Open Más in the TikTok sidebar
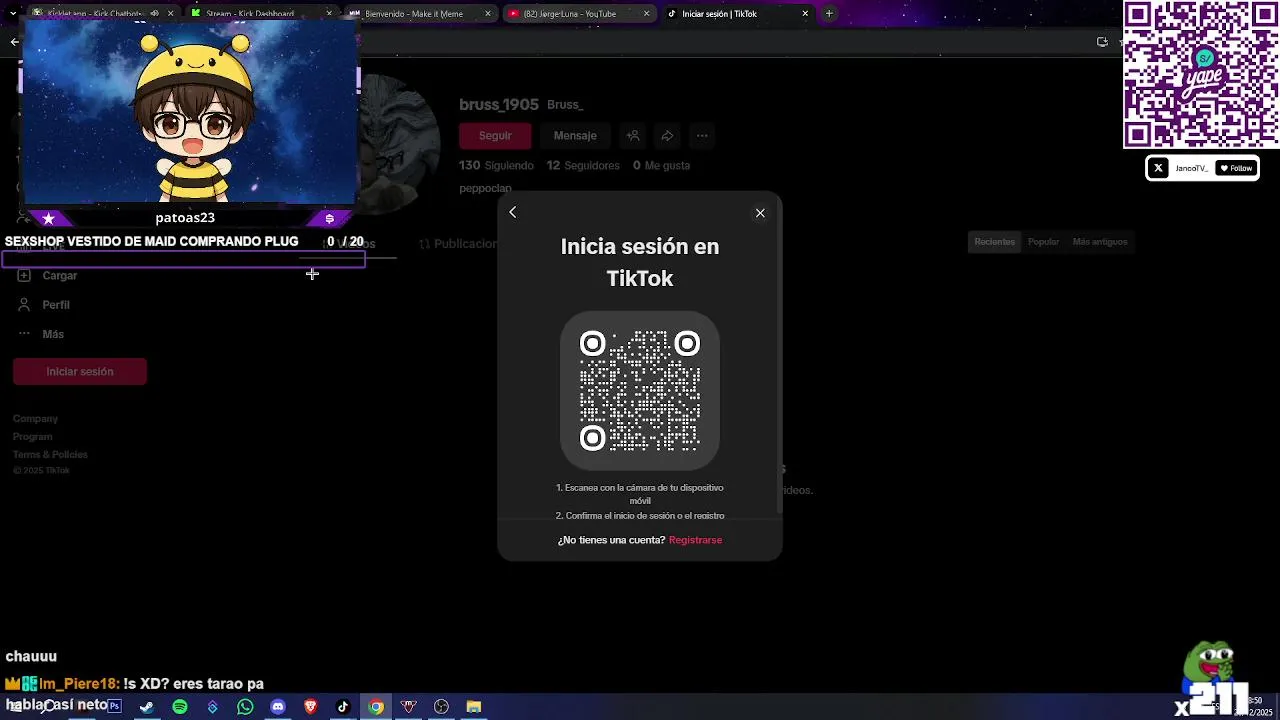This screenshot has width=1280, height=720. pyautogui.click(x=53, y=334)
